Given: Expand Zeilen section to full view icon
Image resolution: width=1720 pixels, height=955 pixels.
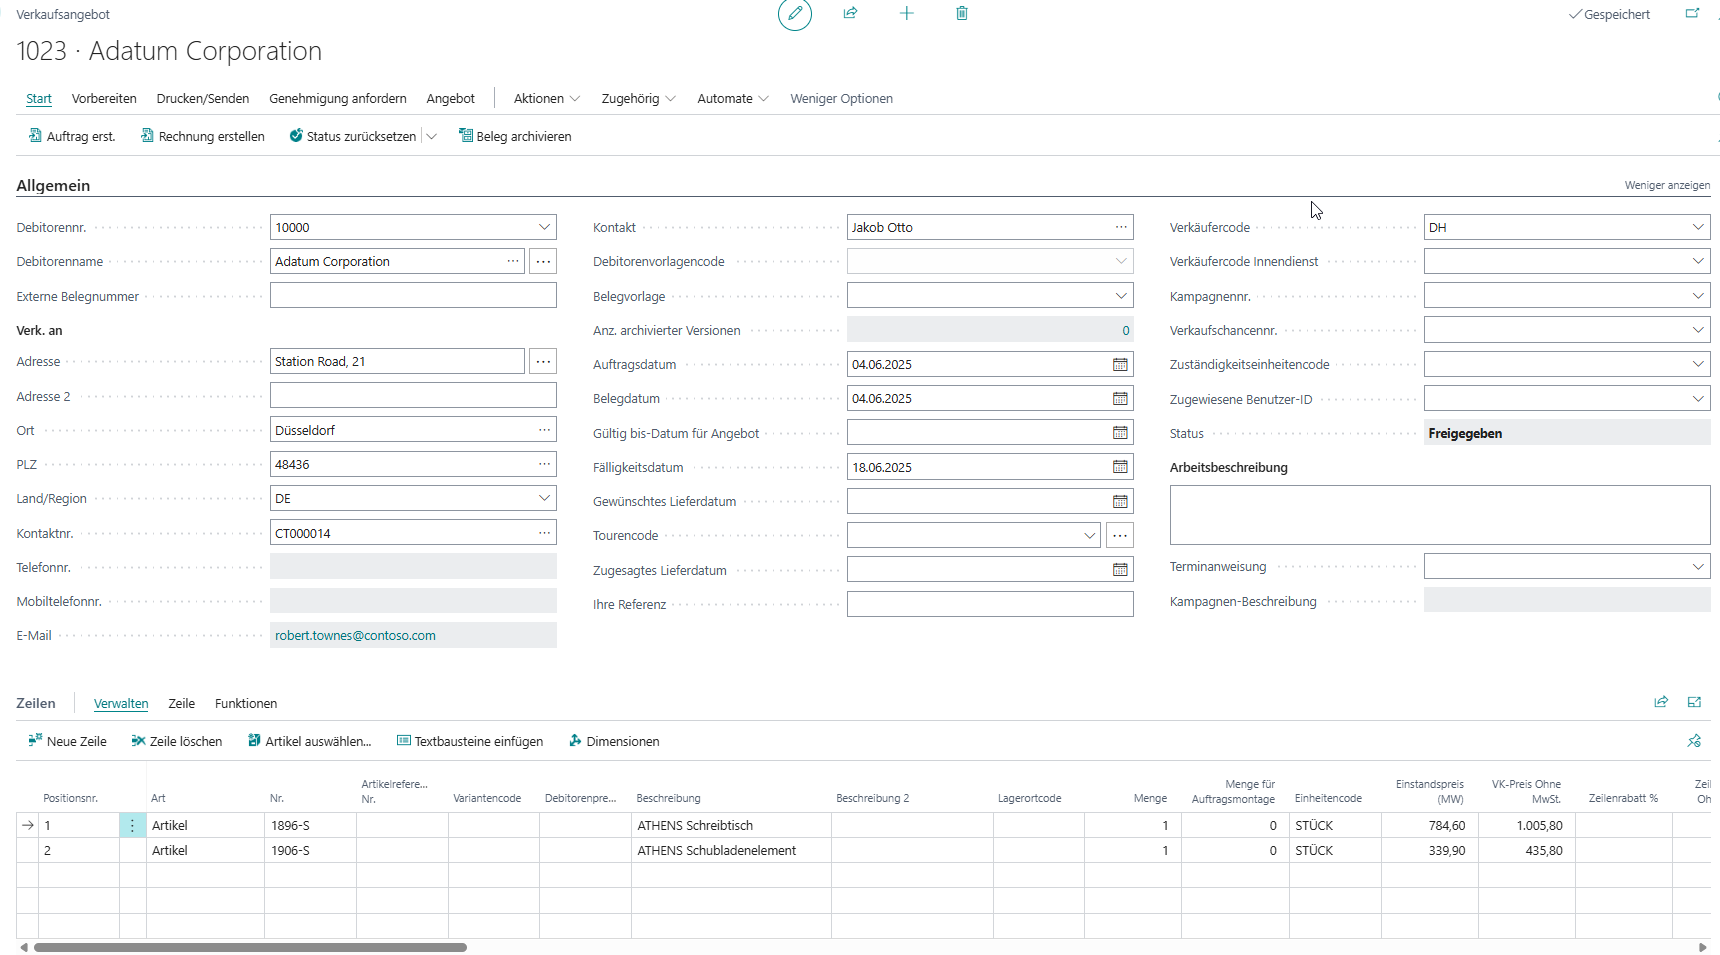Looking at the screenshot, I should [1694, 702].
